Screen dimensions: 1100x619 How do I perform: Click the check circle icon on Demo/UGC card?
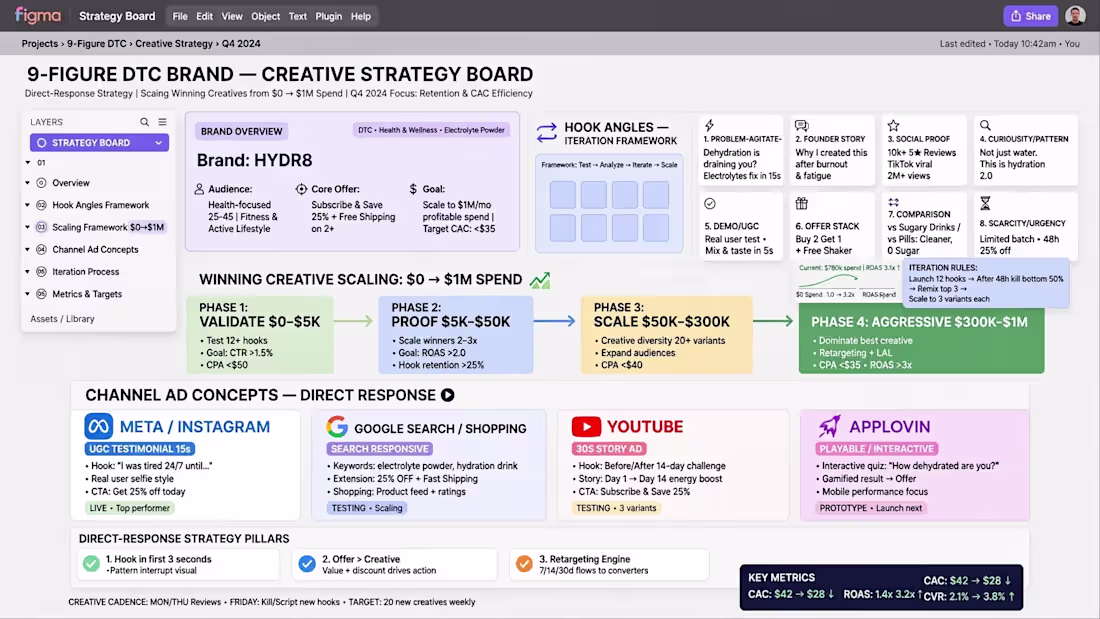[710, 204]
